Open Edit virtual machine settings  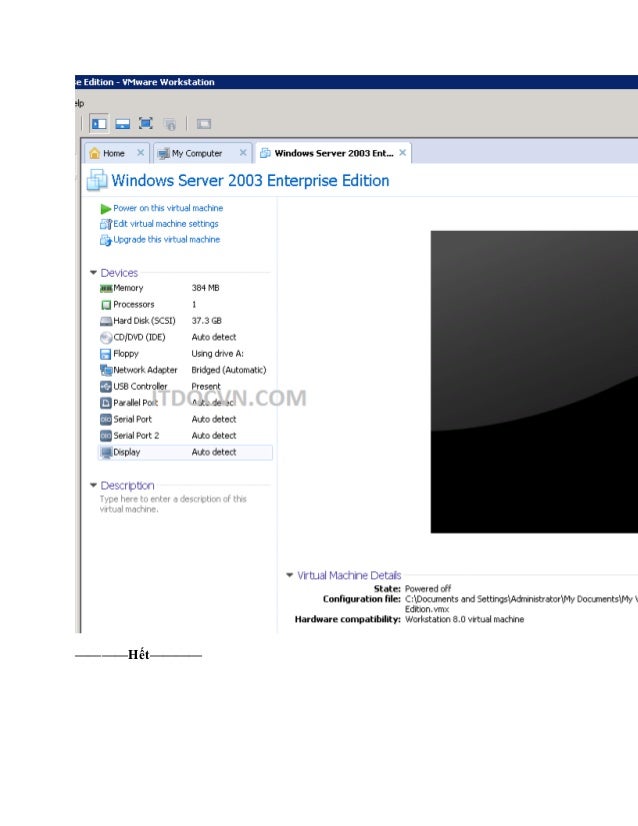(166, 224)
